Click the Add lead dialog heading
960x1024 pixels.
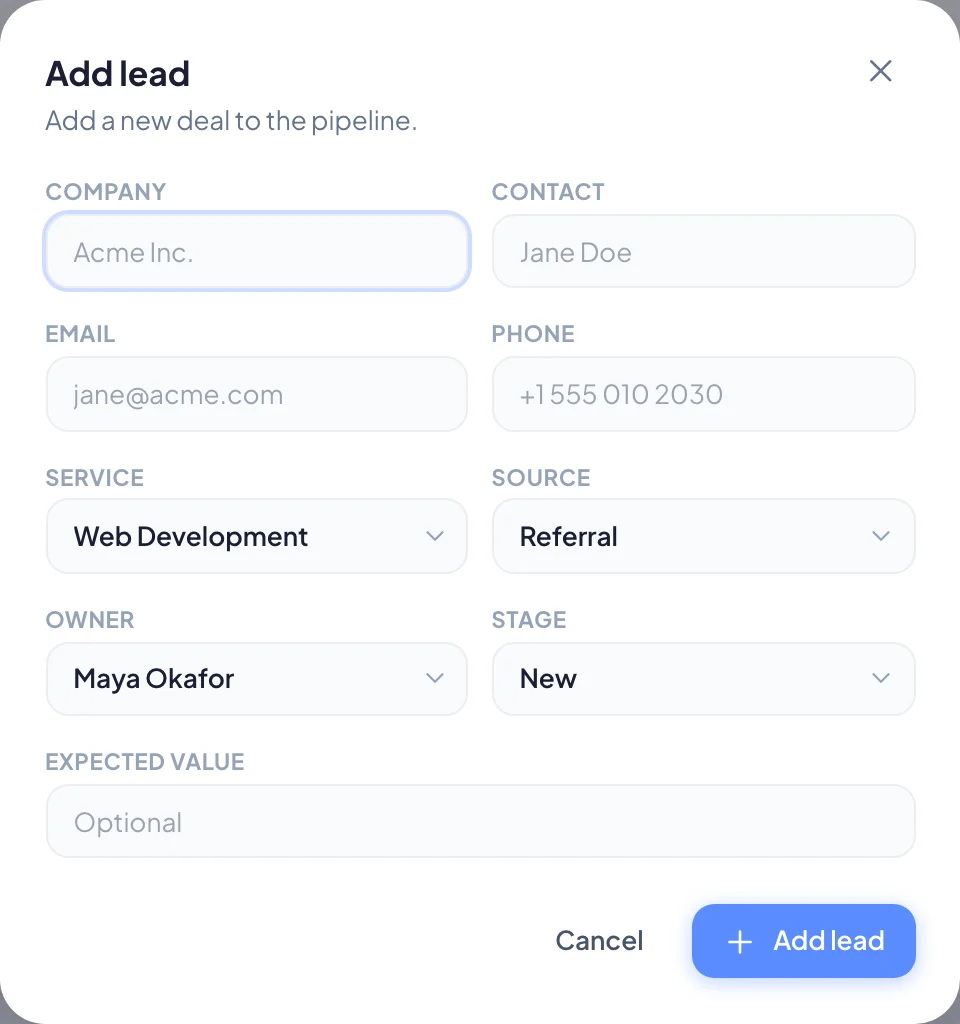tap(118, 74)
